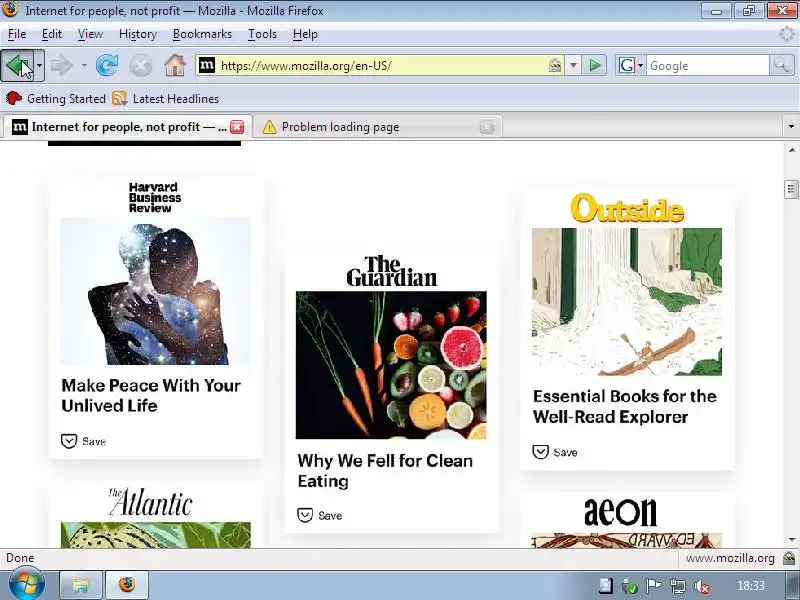Open the Edit menu
This screenshot has height=600, width=800.
click(x=52, y=34)
